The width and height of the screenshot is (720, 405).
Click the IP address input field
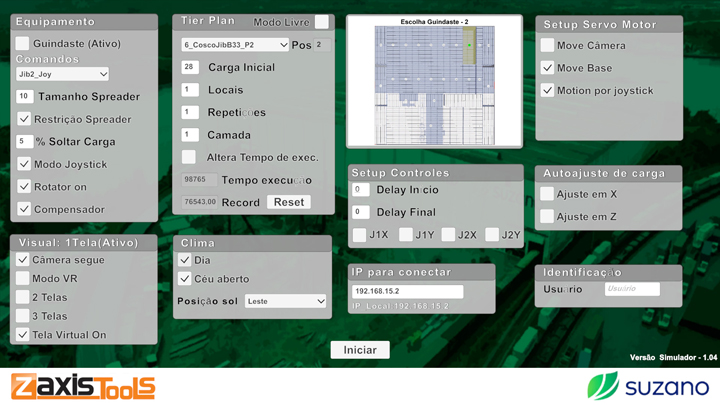click(407, 292)
